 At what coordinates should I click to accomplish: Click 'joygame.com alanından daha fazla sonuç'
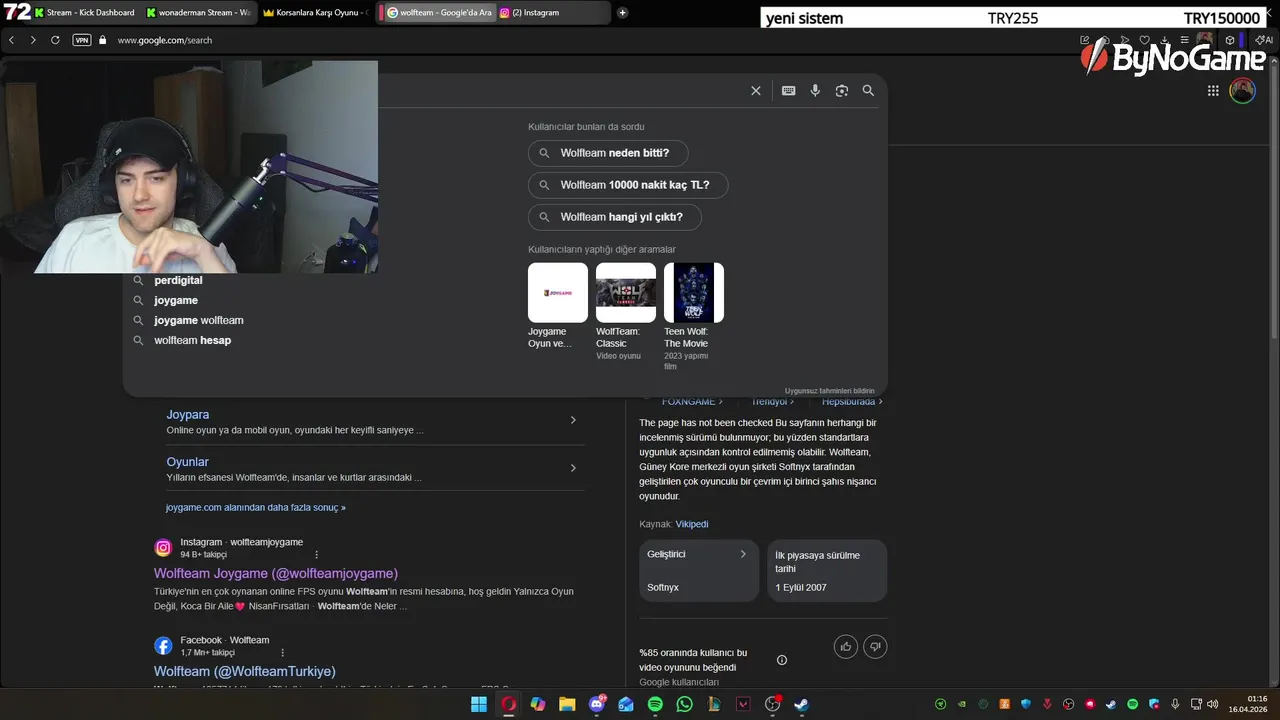(x=256, y=508)
